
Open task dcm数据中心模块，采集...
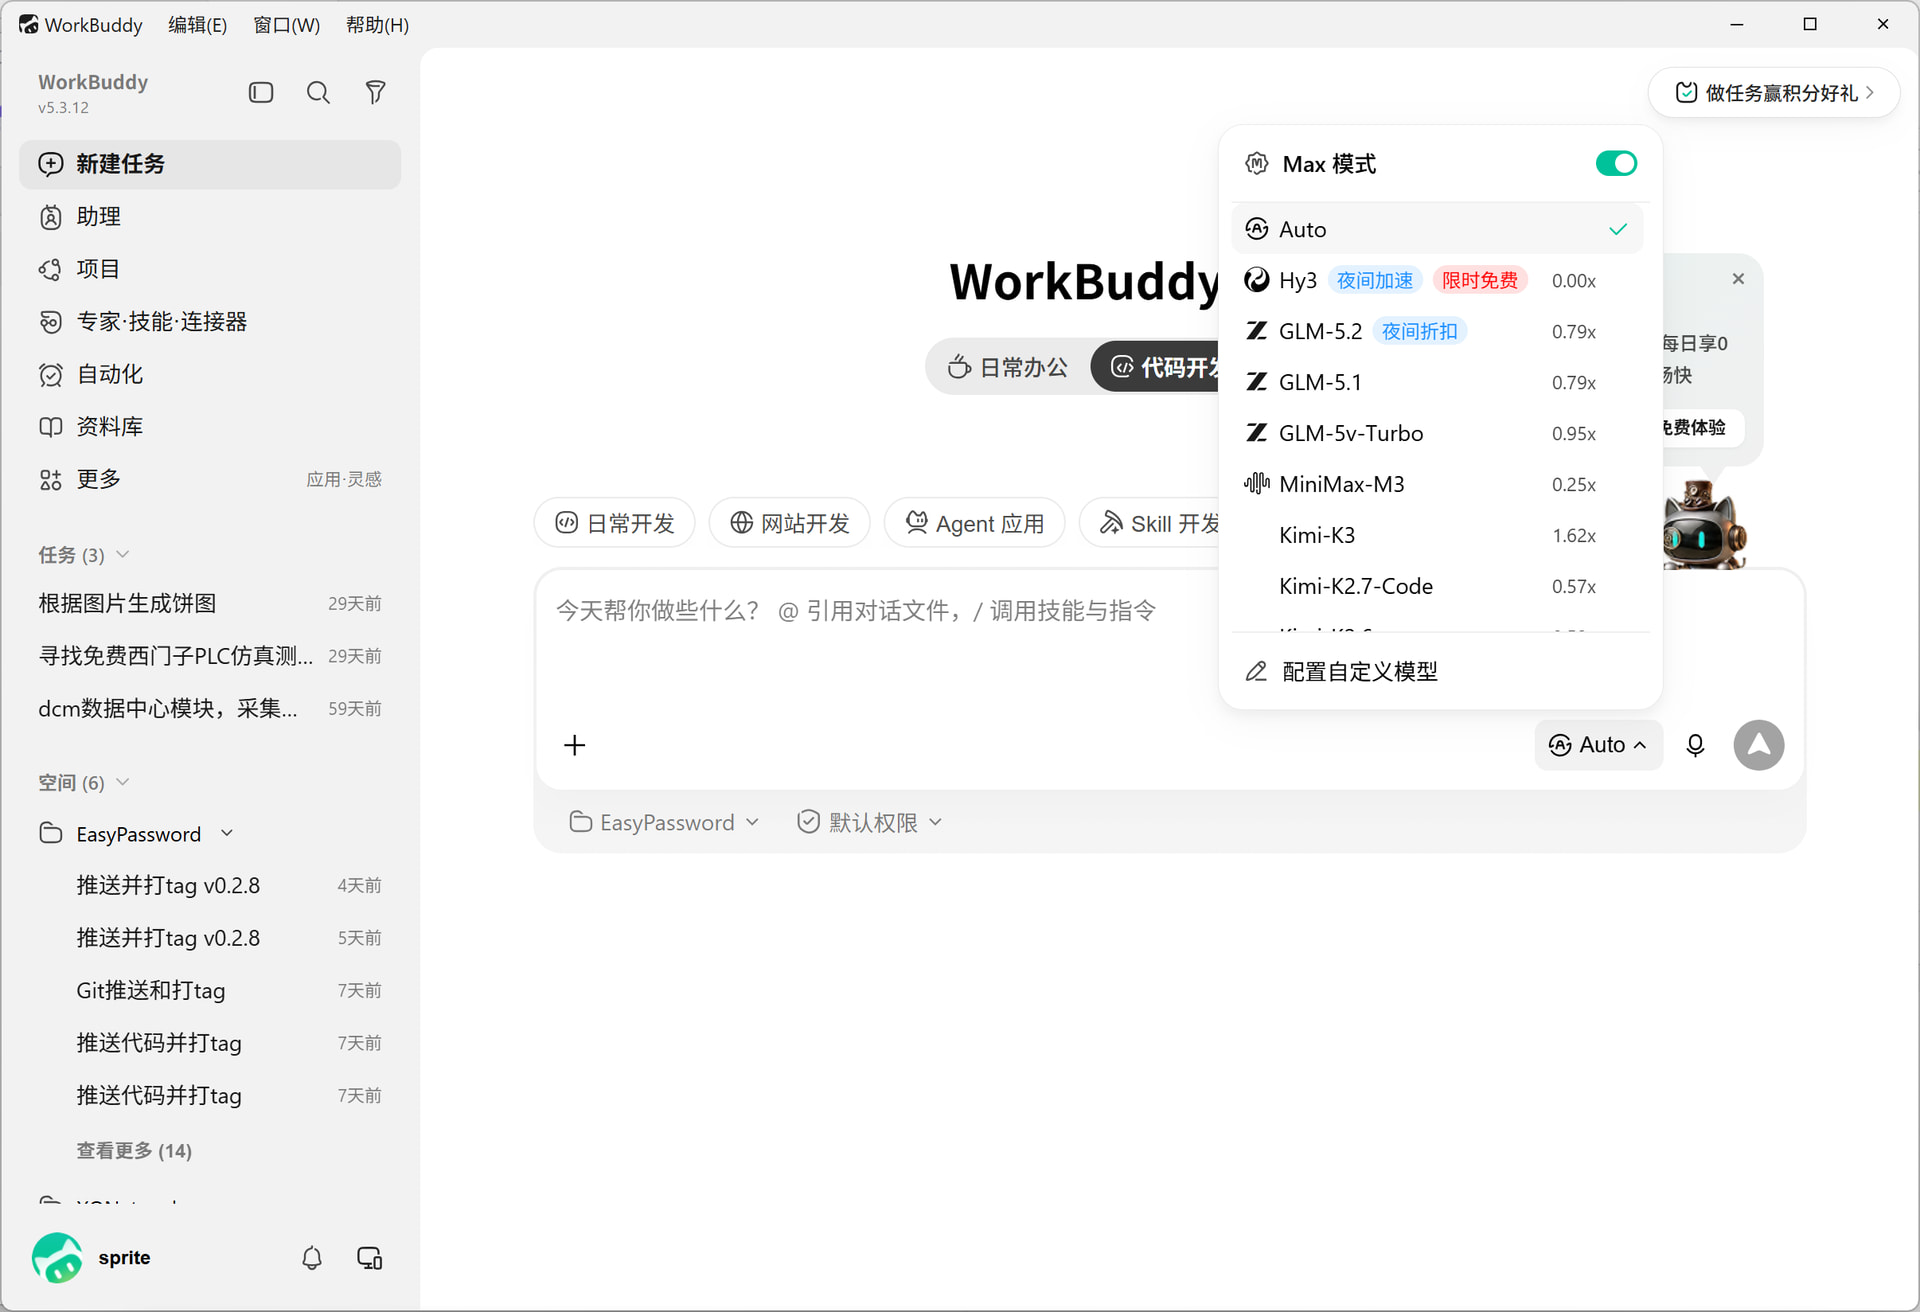pos(210,708)
